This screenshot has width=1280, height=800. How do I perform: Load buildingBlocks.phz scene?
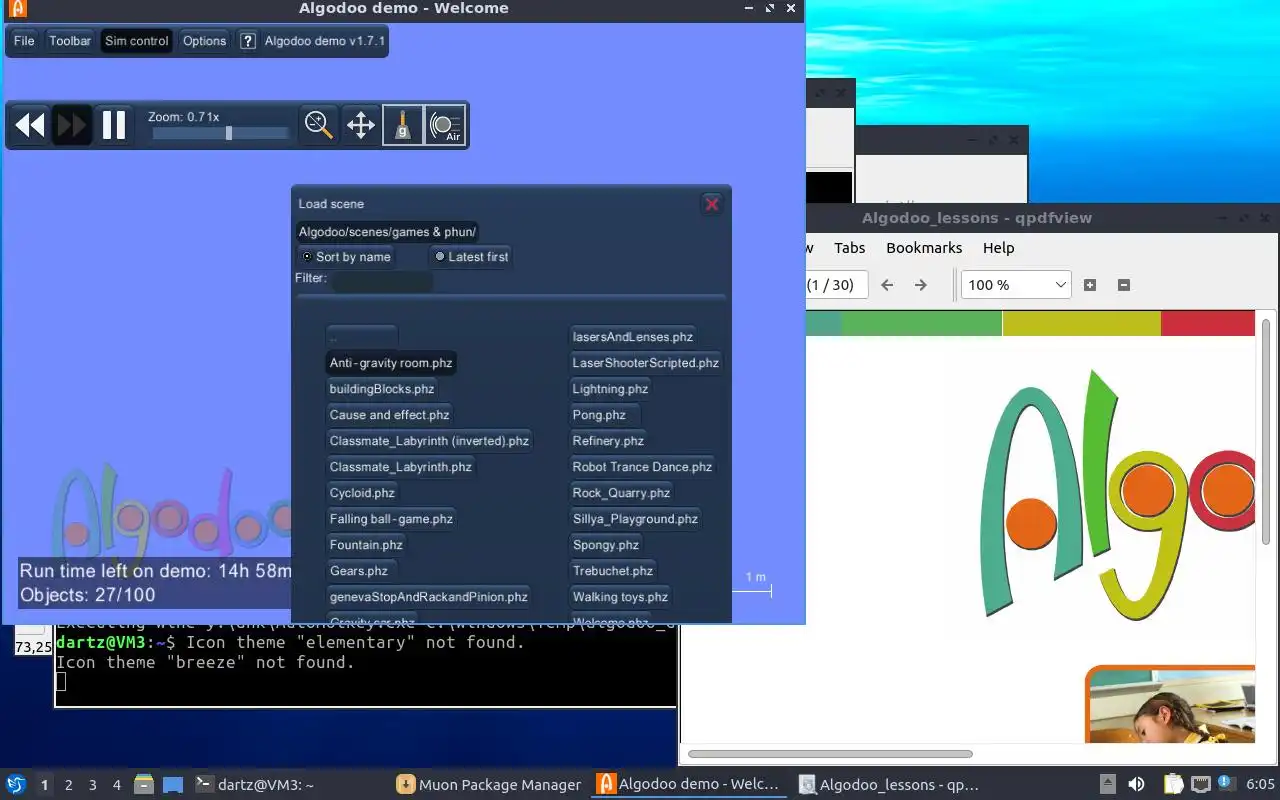pos(382,389)
